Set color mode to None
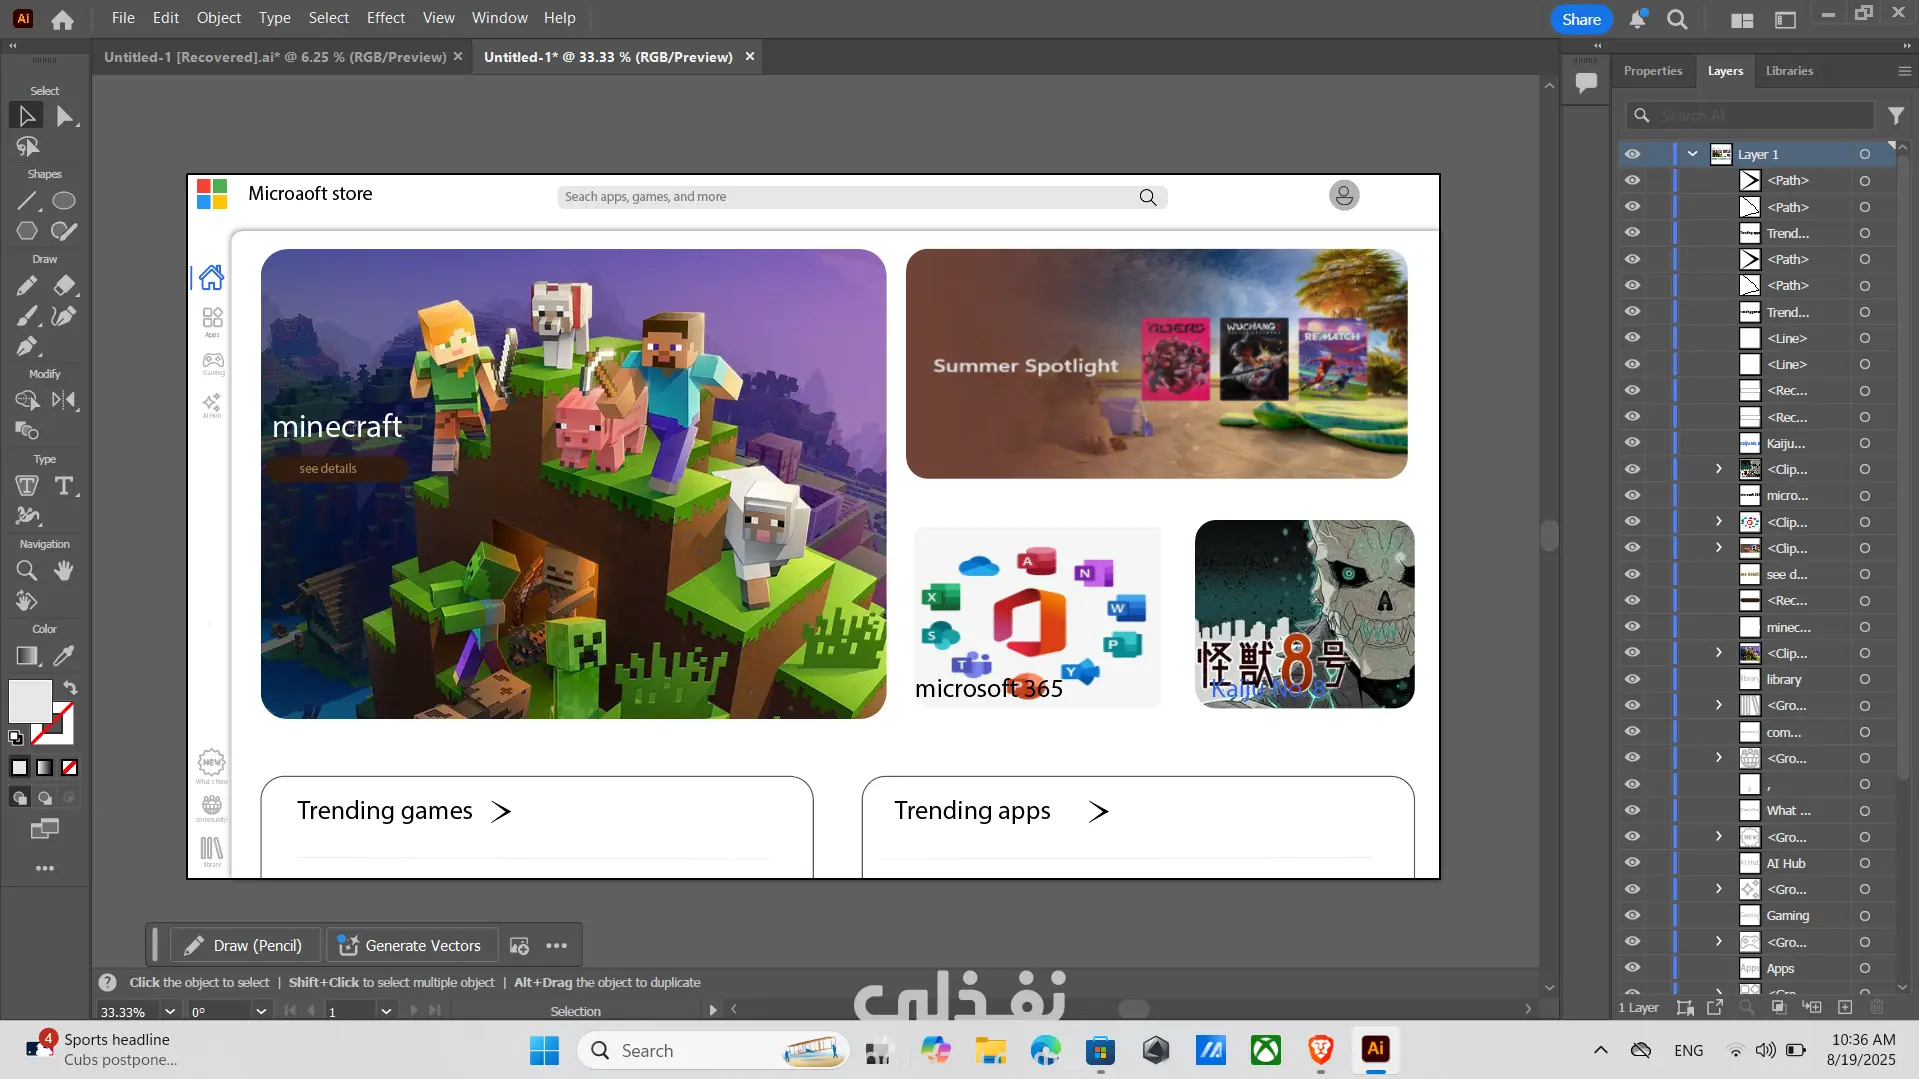 69,768
